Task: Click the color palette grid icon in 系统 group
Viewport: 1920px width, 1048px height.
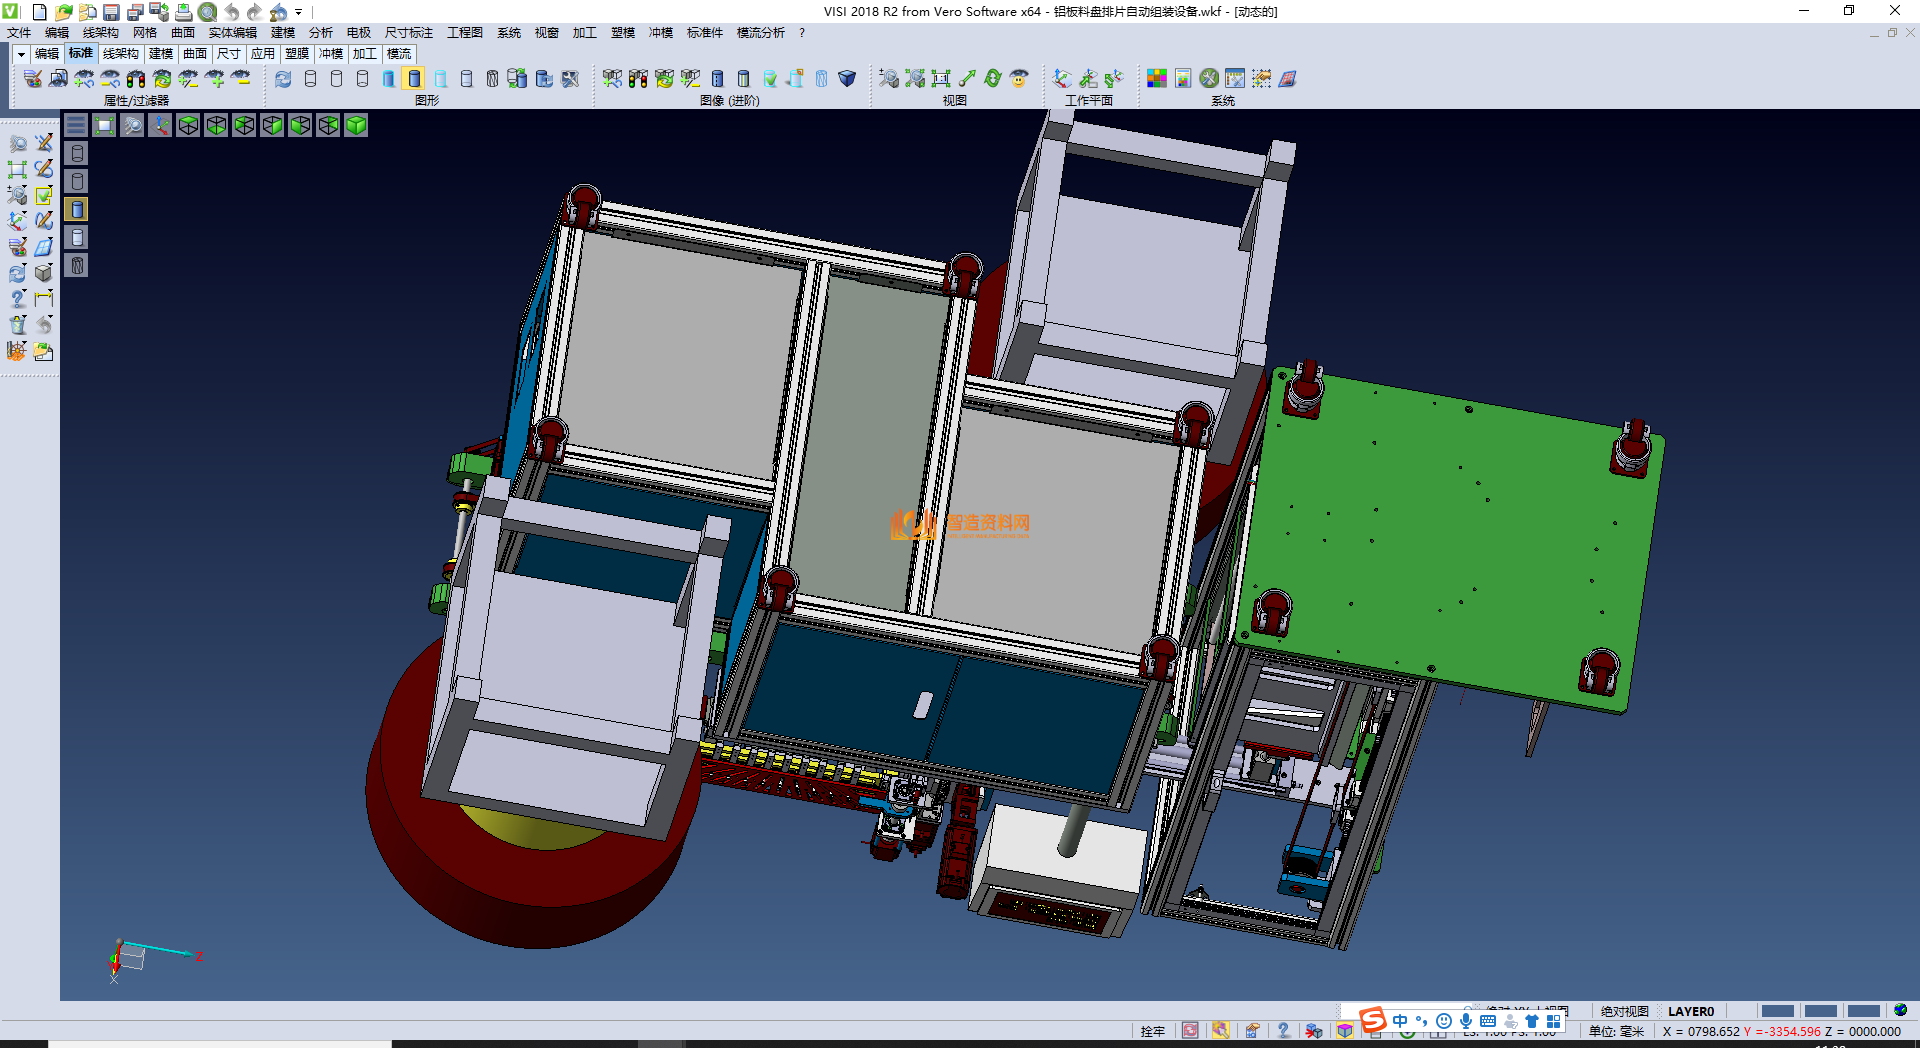Action: 1156,79
